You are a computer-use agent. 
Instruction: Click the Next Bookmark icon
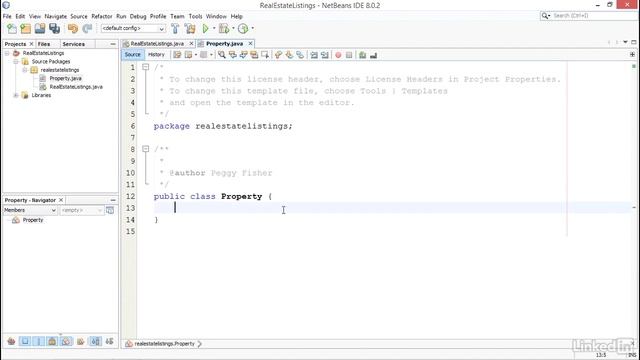pos(289,55)
